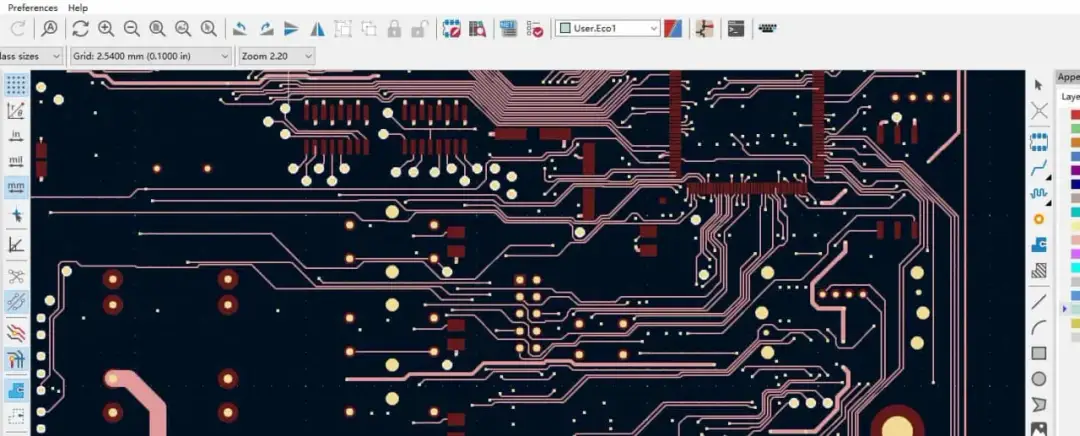The width and height of the screenshot is (1080, 436).
Task: Lock the selected items with the padlock icon
Action: point(394,28)
